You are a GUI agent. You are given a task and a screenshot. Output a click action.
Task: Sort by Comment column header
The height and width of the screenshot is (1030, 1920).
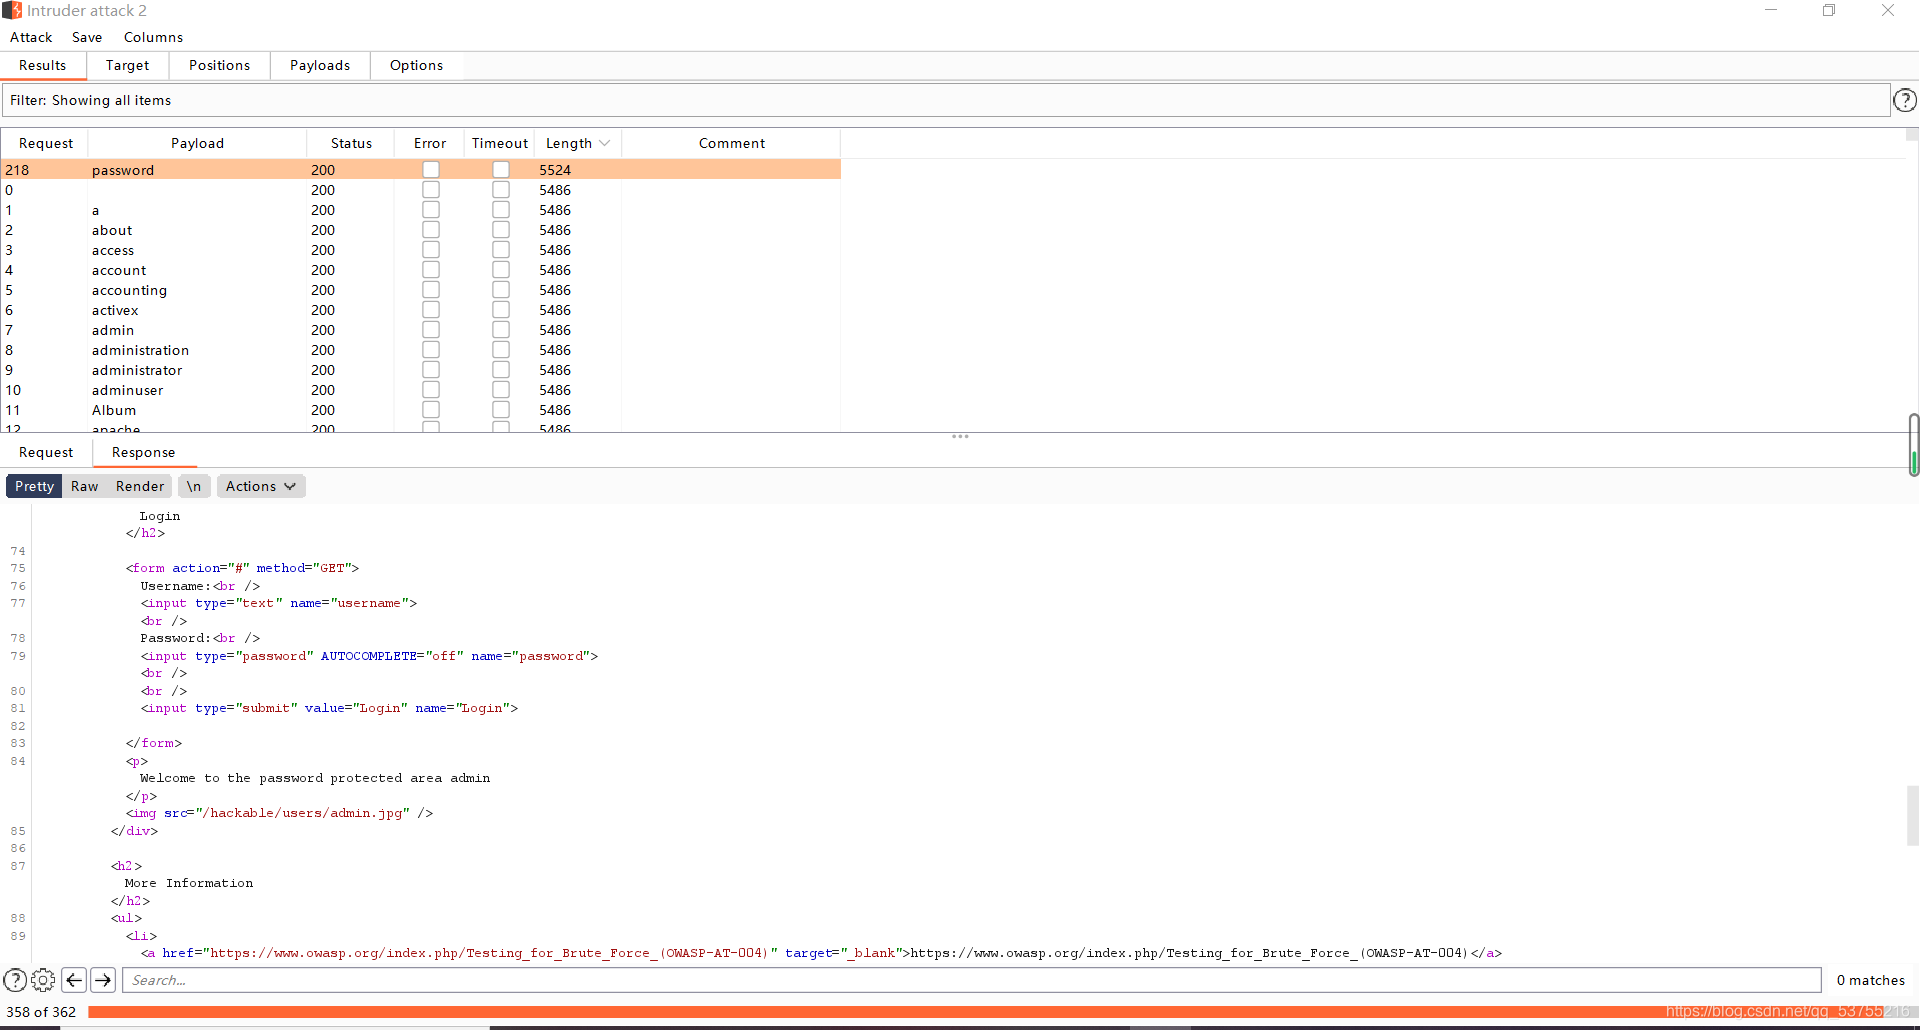(x=731, y=143)
